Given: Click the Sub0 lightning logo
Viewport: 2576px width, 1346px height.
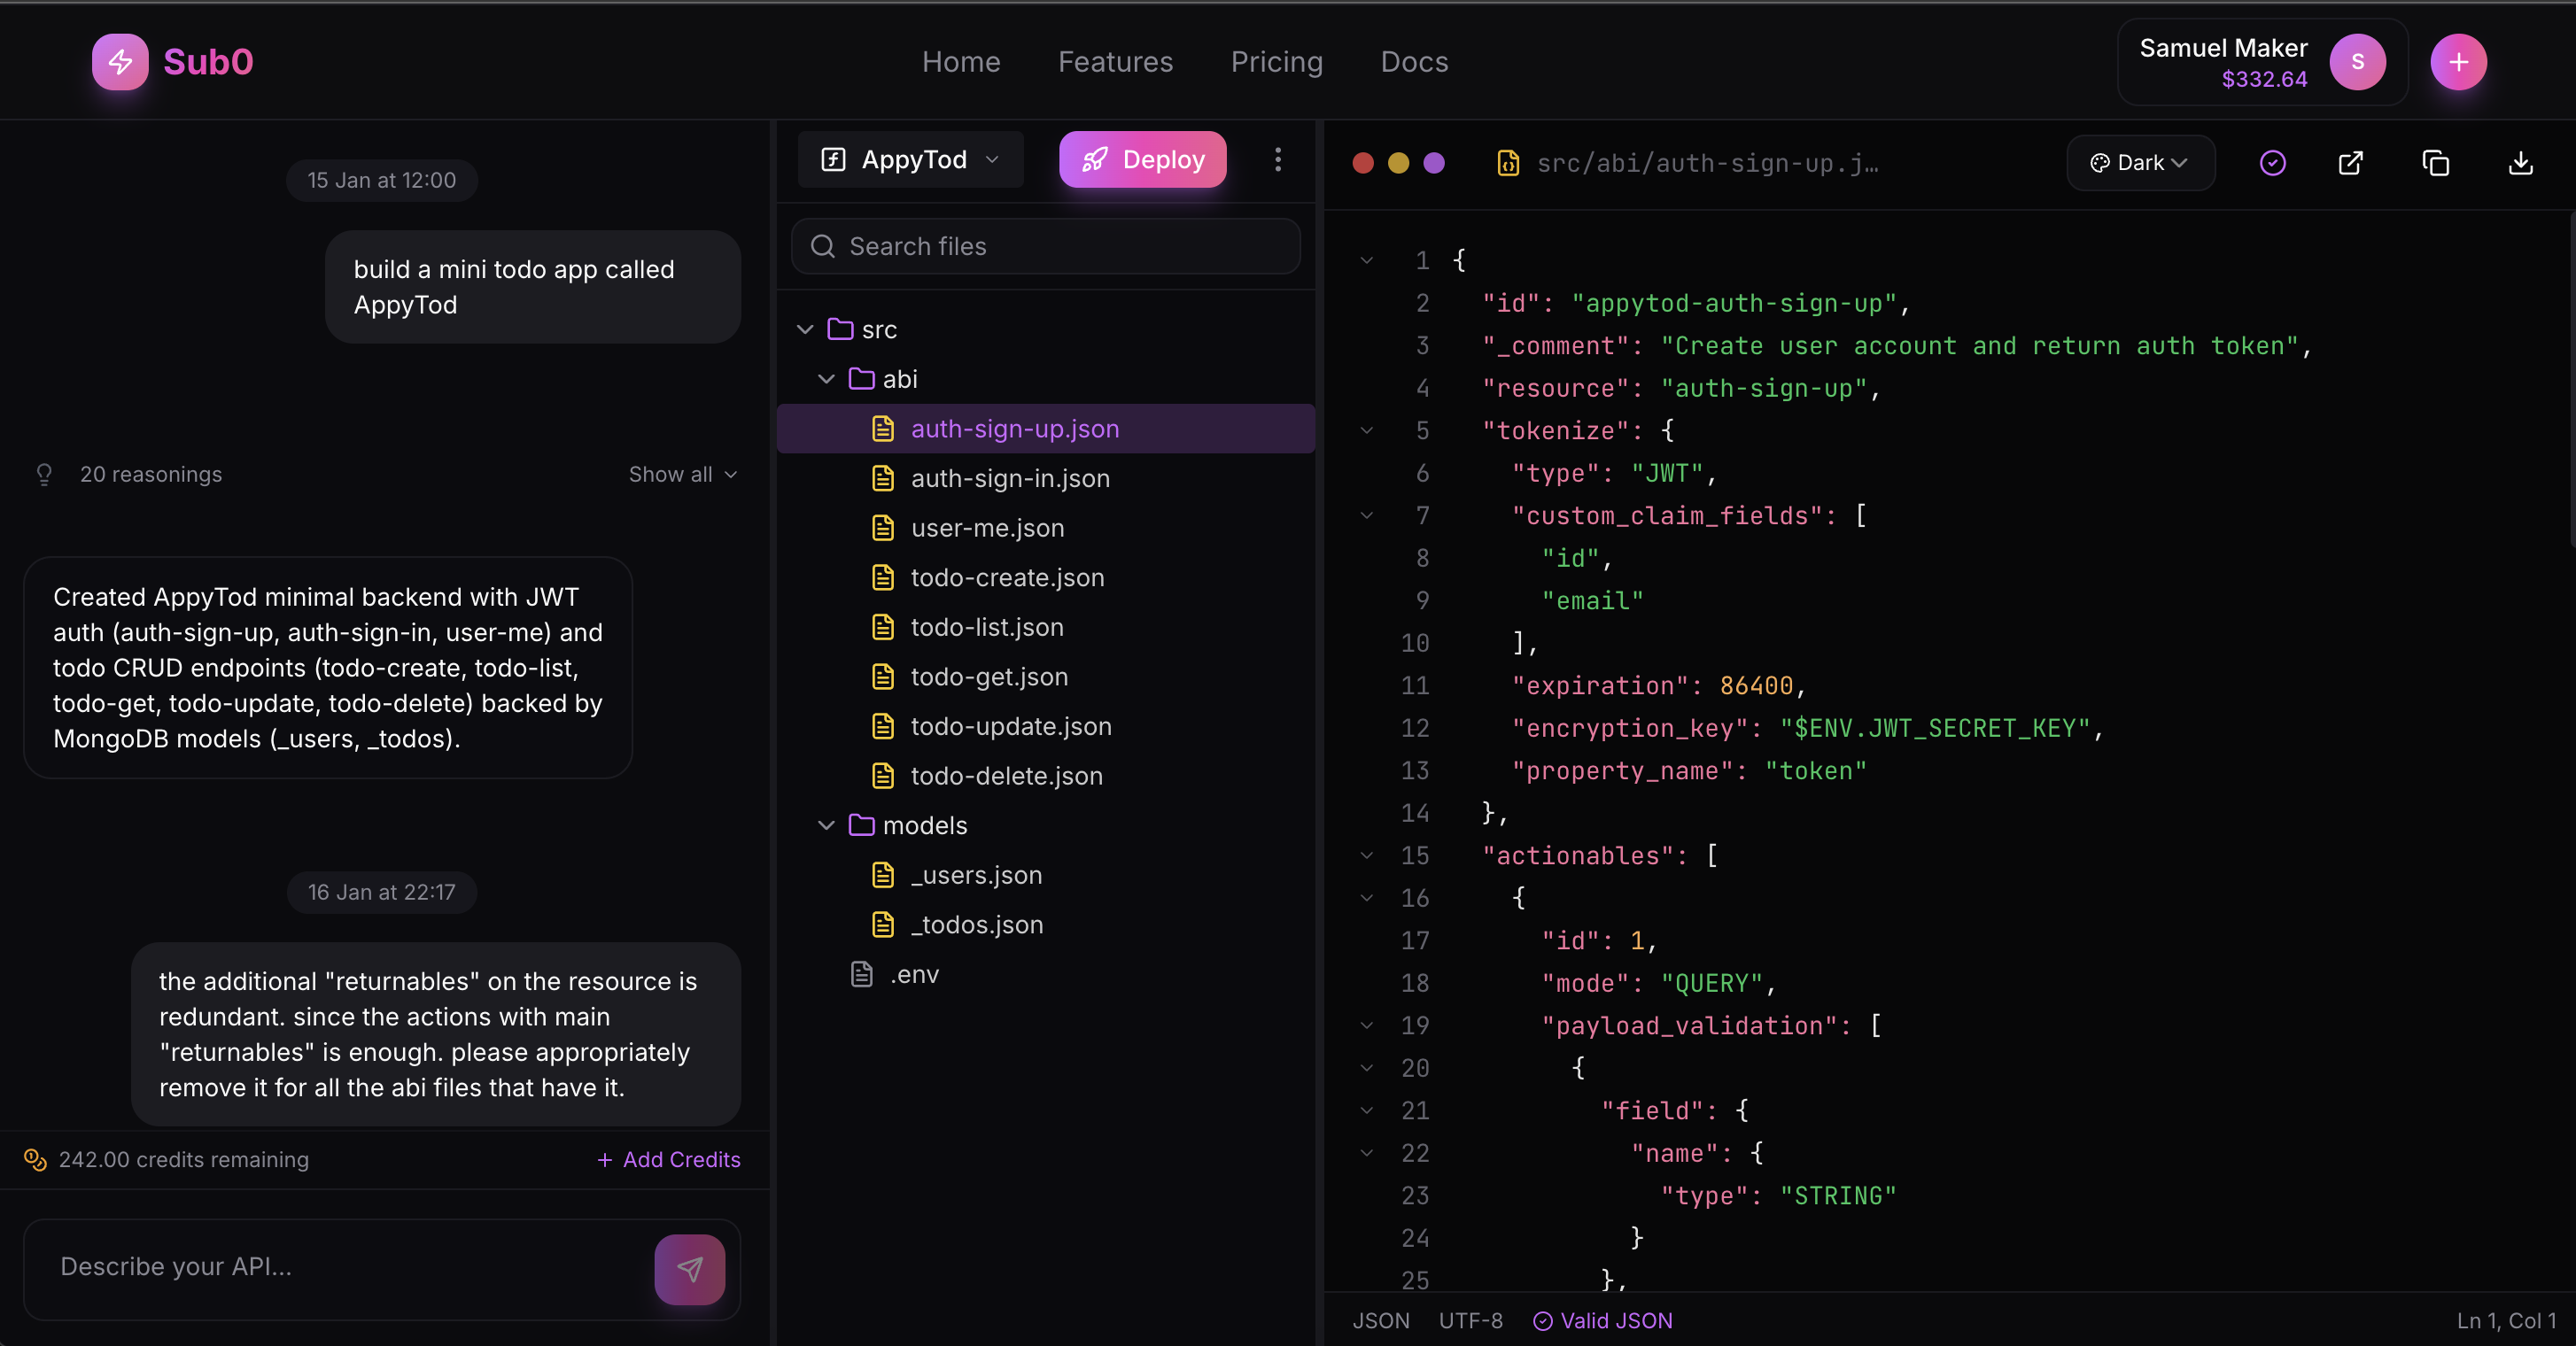Looking at the screenshot, I should (120, 62).
